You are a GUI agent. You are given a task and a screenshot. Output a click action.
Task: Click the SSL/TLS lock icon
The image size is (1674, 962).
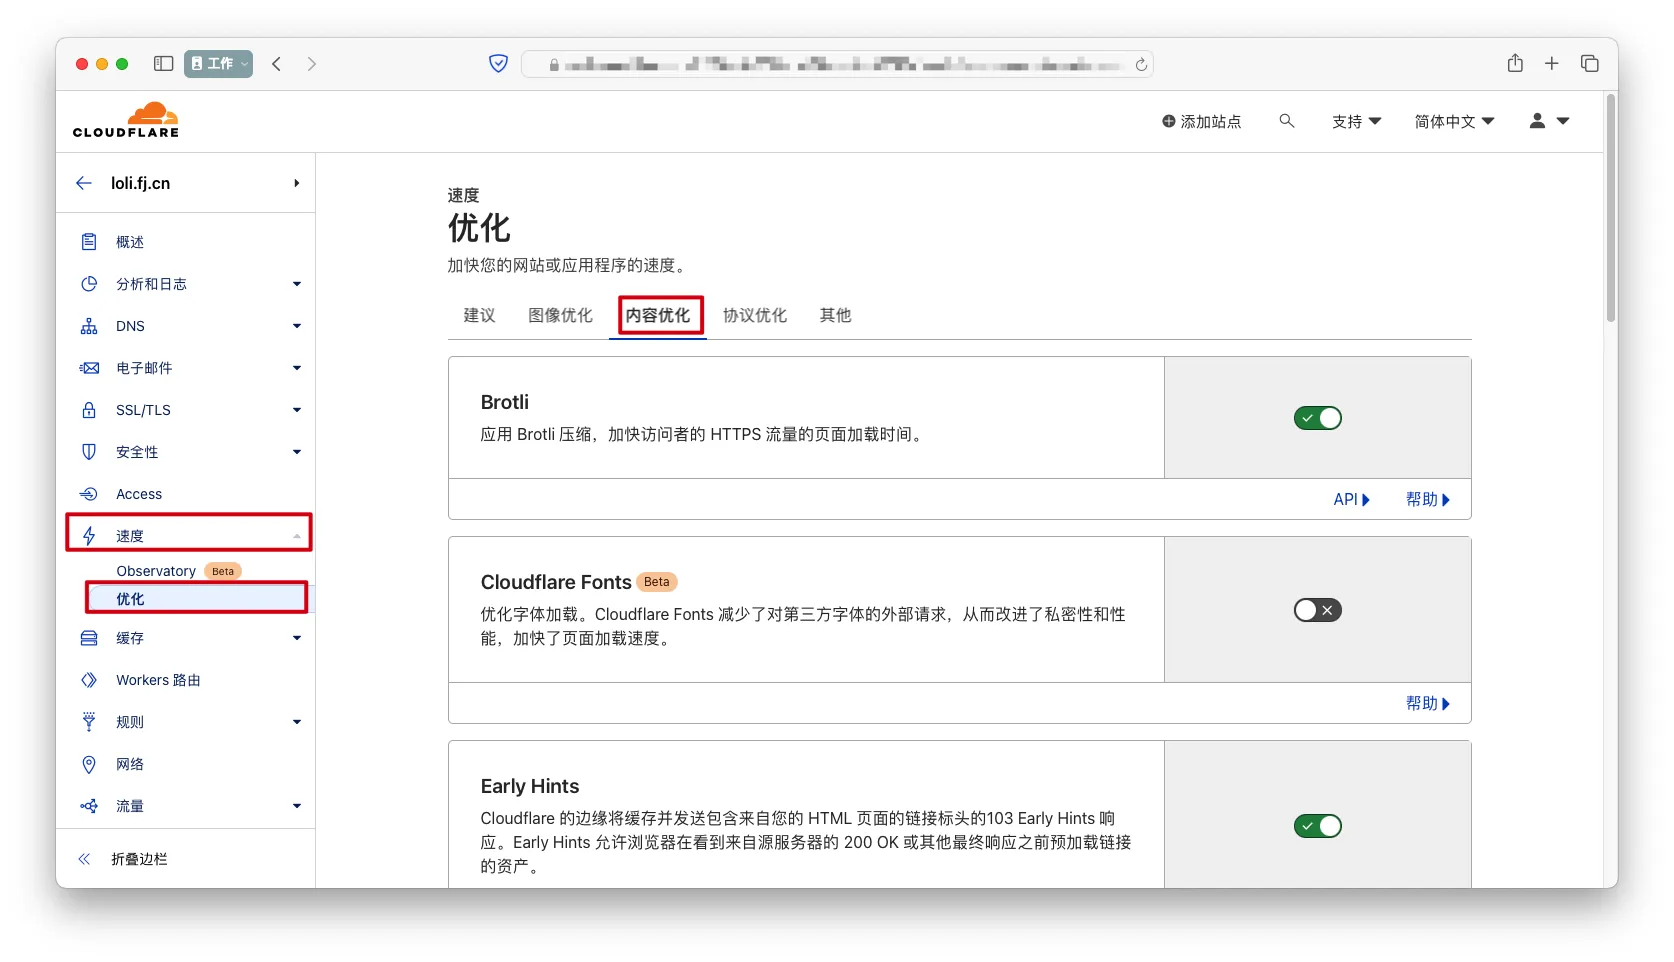(x=89, y=410)
